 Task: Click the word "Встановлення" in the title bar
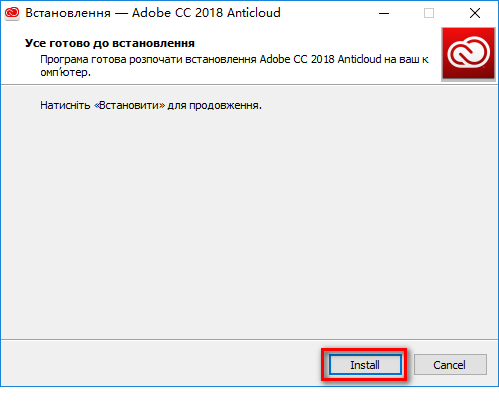tap(68, 13)
